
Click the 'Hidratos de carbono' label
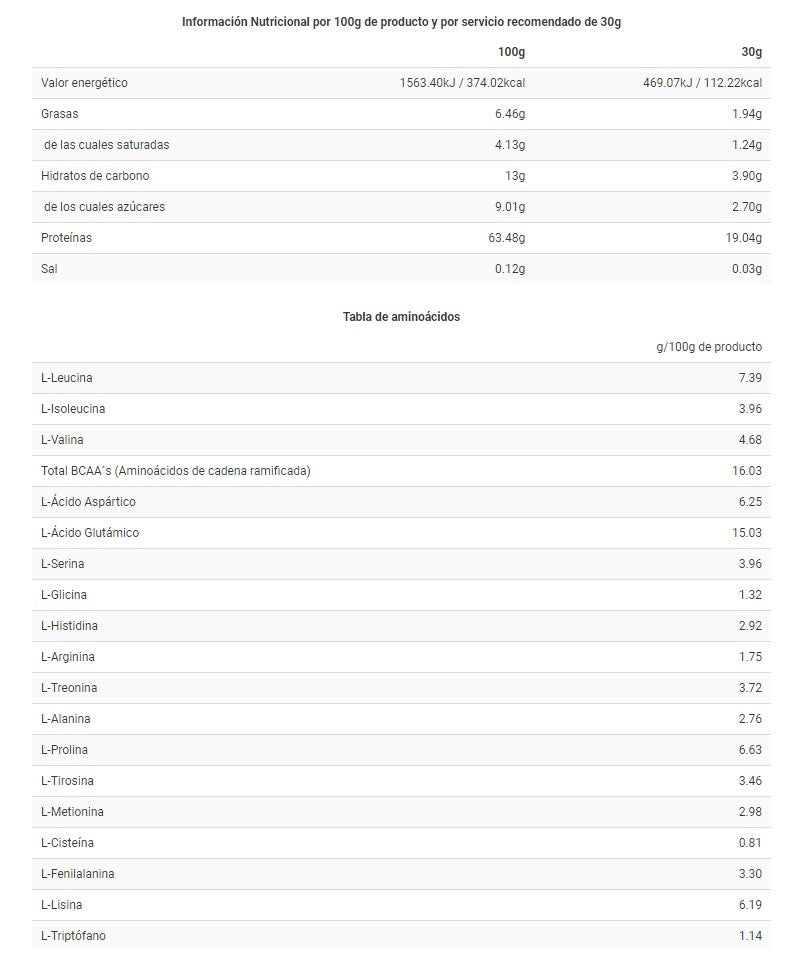[x=95, y=176]
